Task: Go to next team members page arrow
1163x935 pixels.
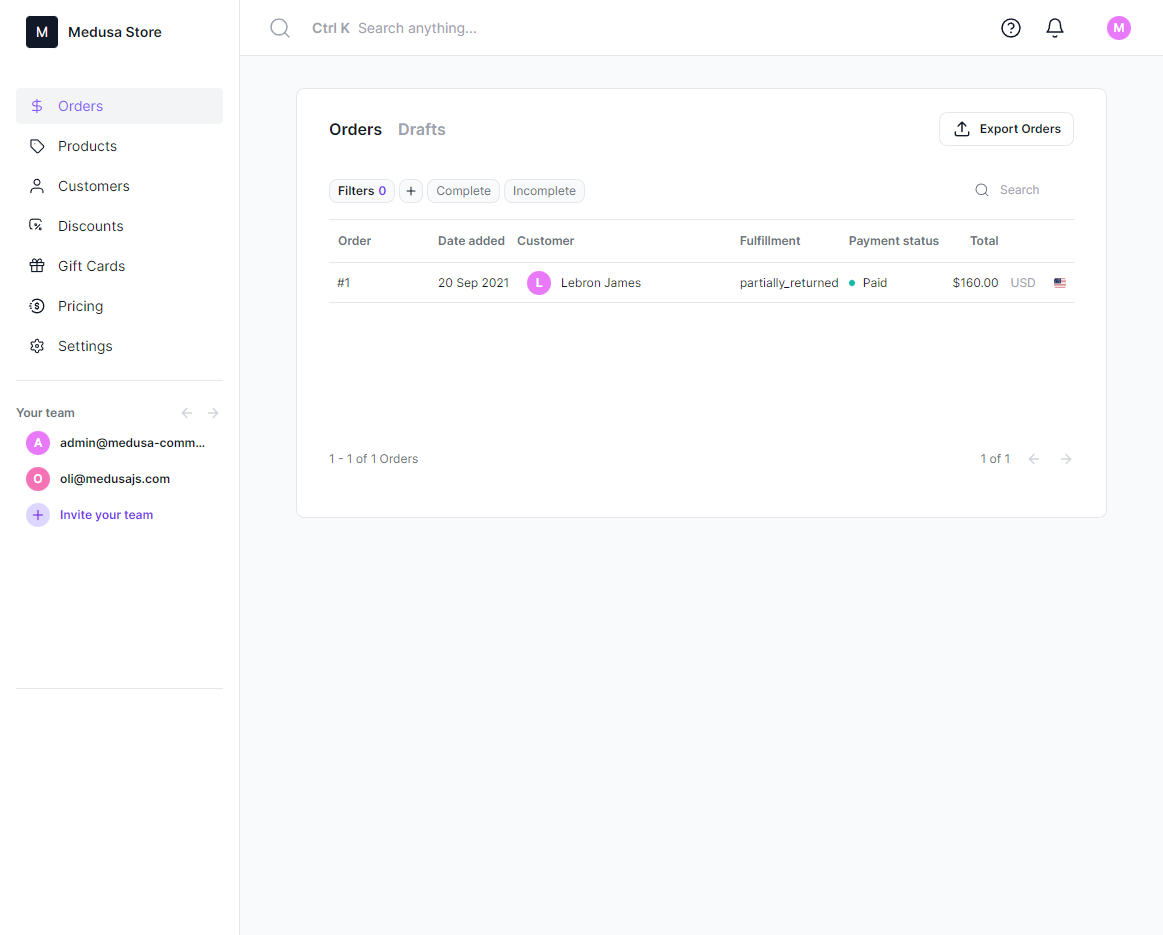Action: [213, 413]
